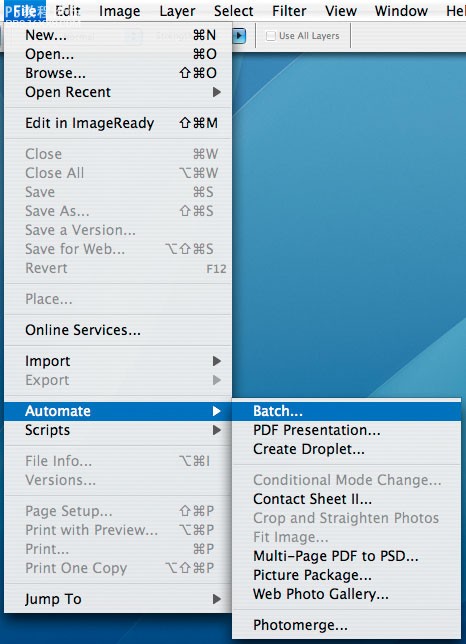The height and width of the screenshot is (644, 466).
Task: Select Picture Package...
Action: coord(346,575)
